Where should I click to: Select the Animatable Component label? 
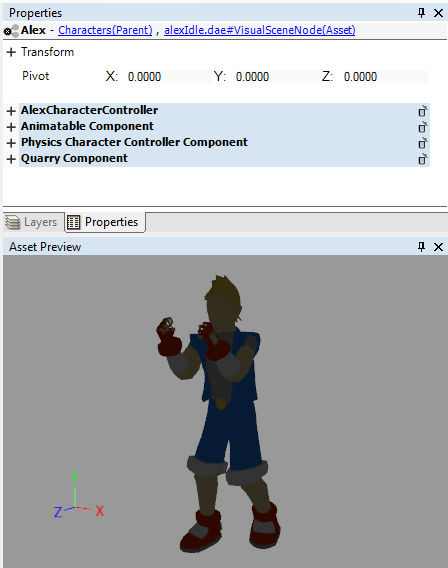(x=87, y=126)
